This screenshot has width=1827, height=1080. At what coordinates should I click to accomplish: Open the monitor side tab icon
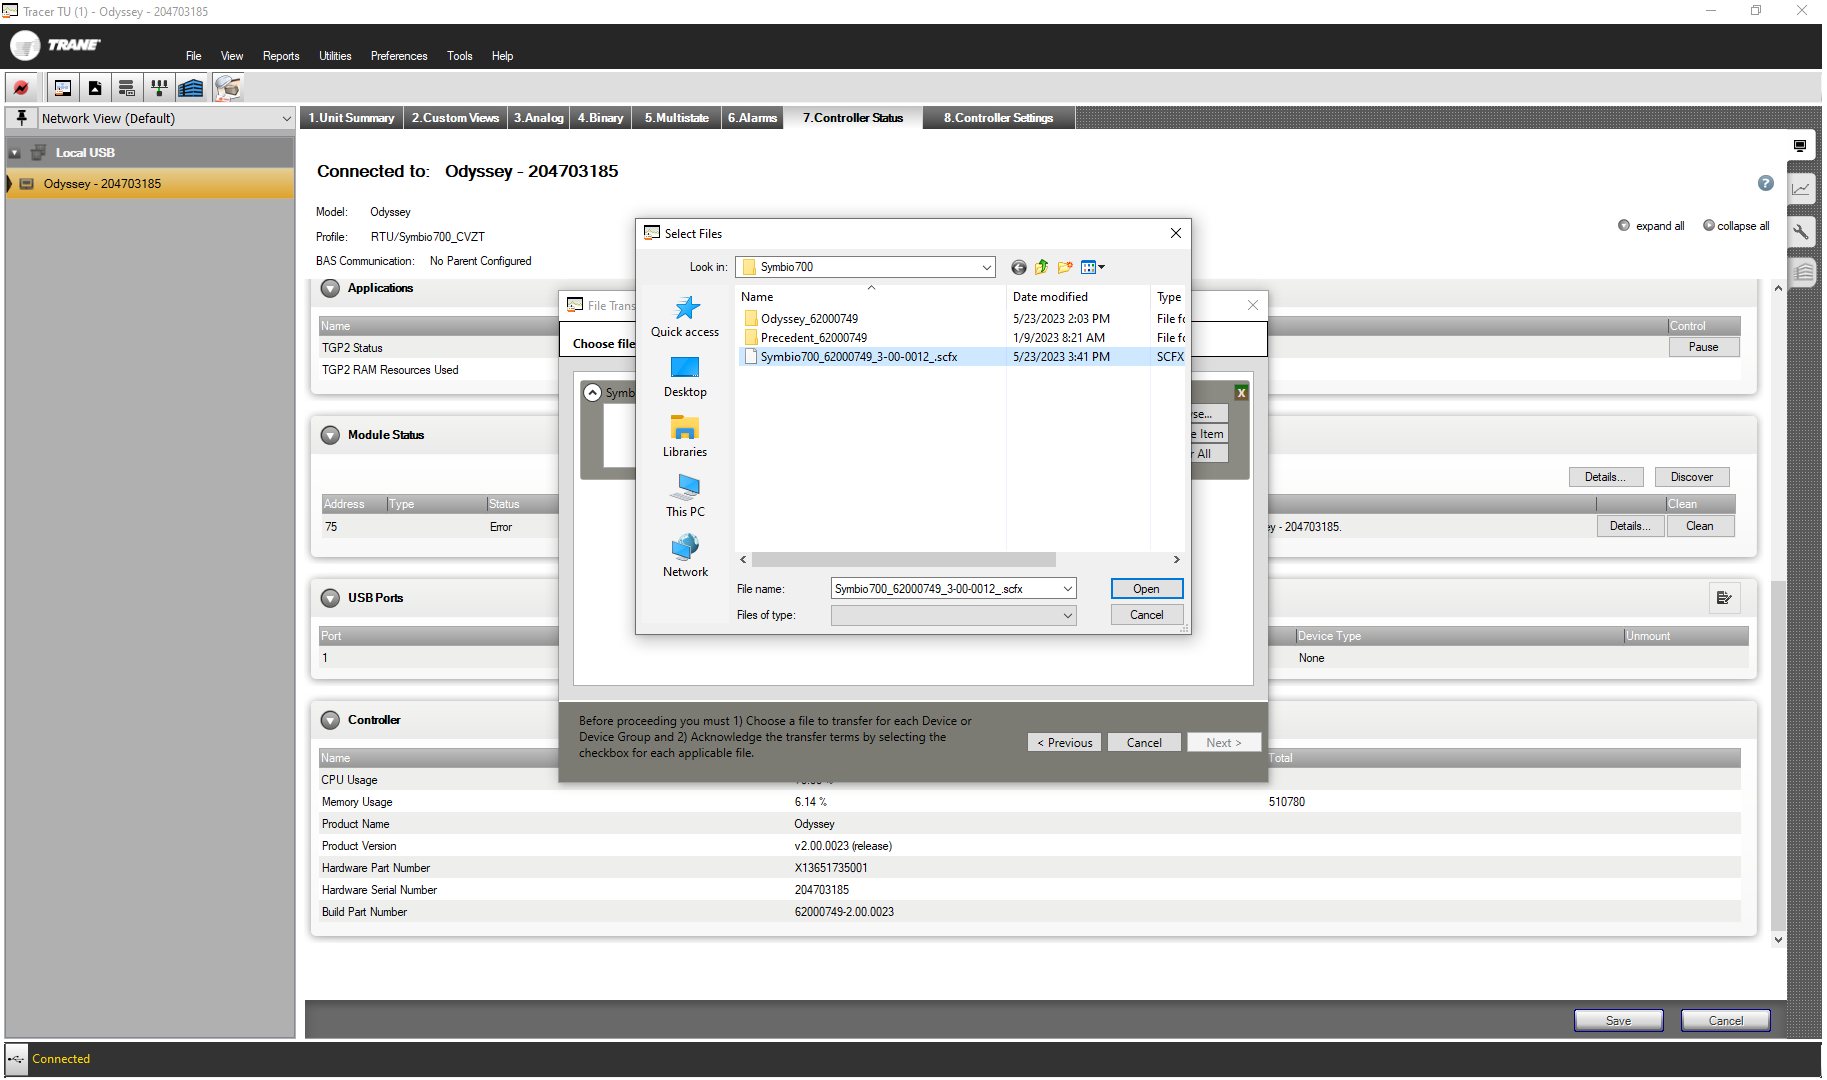coord(1800,146)
